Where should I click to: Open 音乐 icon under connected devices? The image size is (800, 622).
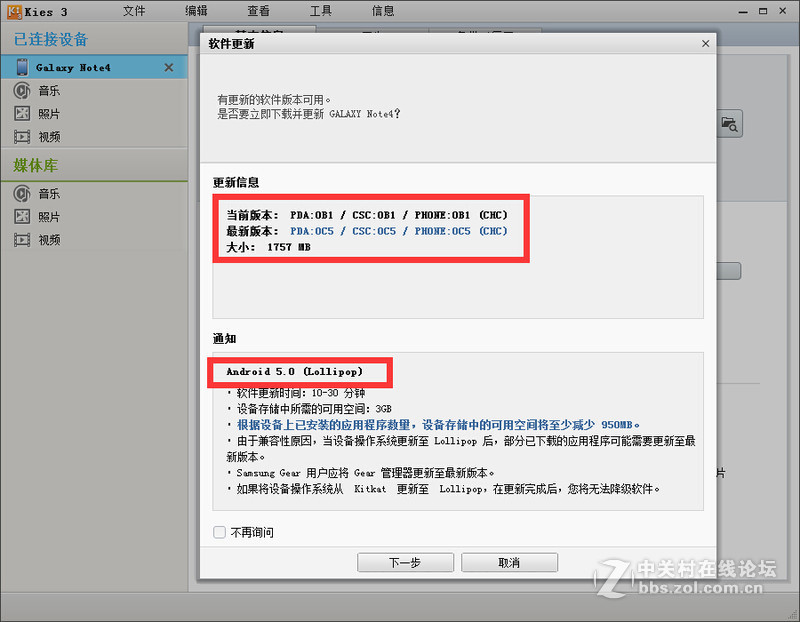[x=21, y=90]
